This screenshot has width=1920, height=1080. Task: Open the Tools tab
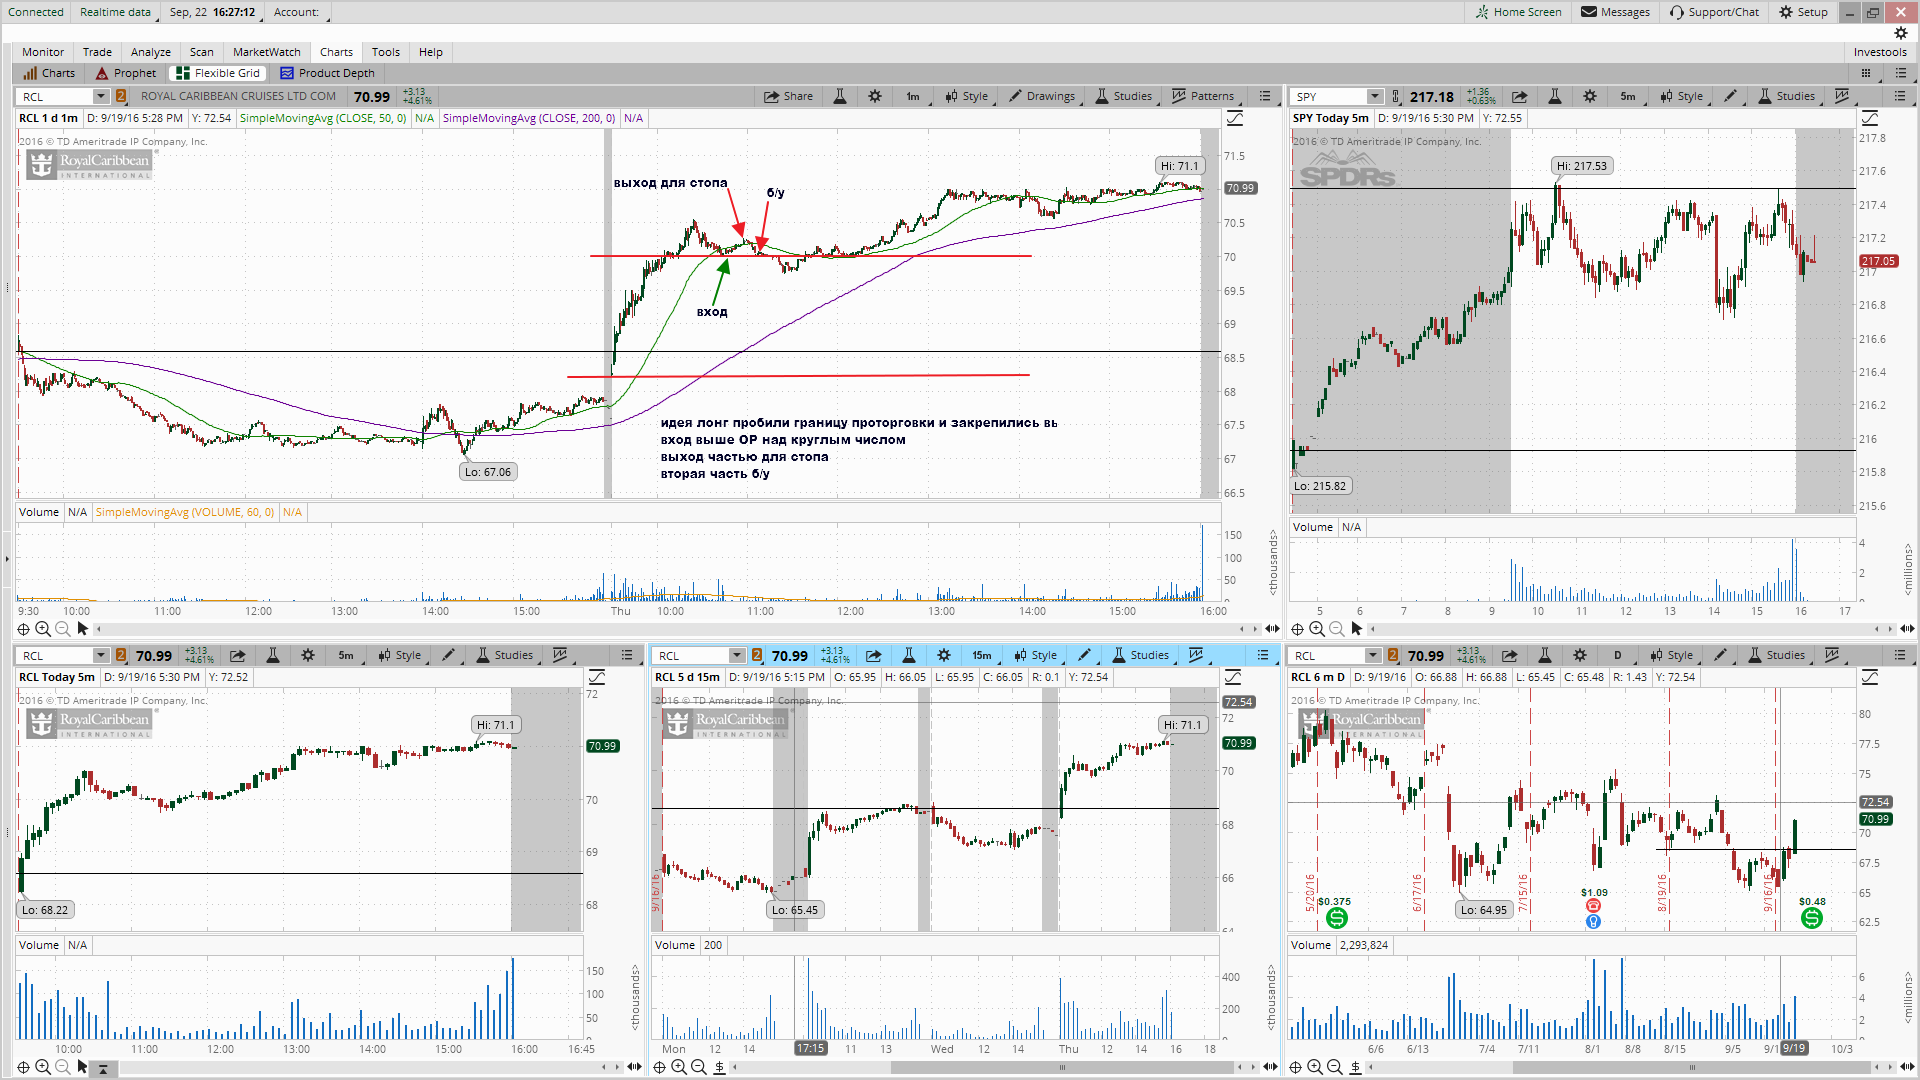pyautogui.click(x=386, y=52)
